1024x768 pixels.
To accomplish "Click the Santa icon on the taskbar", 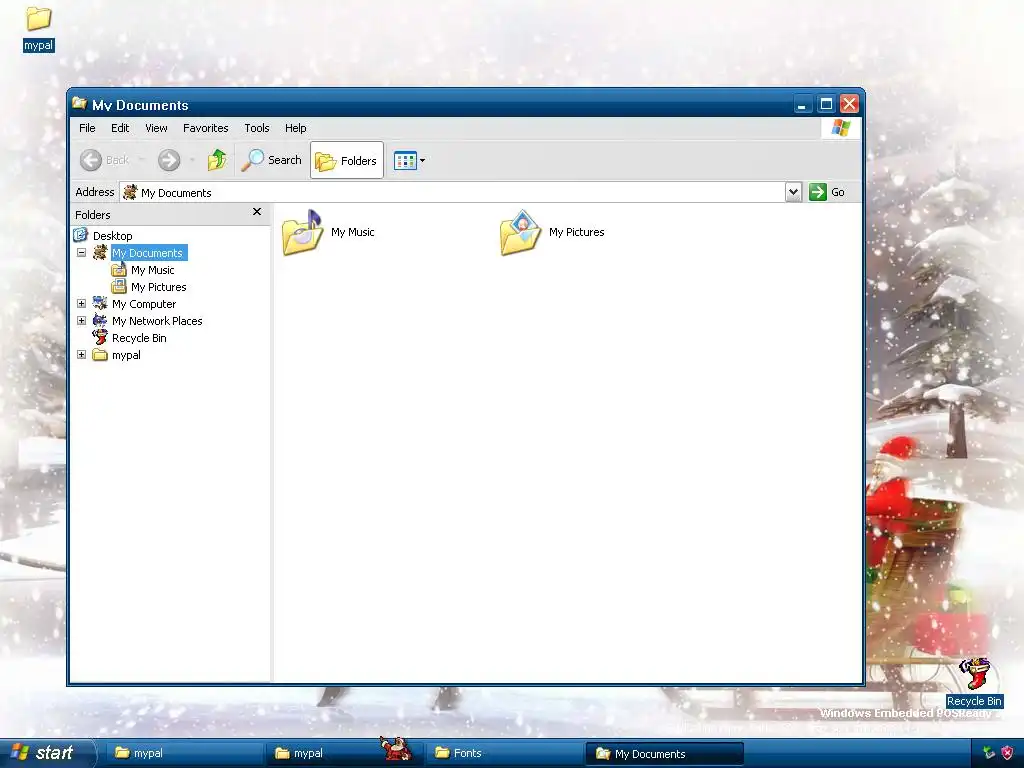I will 397,748.
